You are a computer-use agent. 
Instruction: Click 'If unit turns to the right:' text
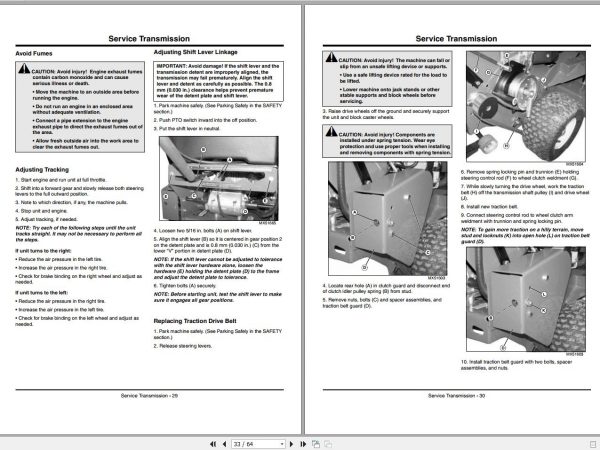(43, 251)
